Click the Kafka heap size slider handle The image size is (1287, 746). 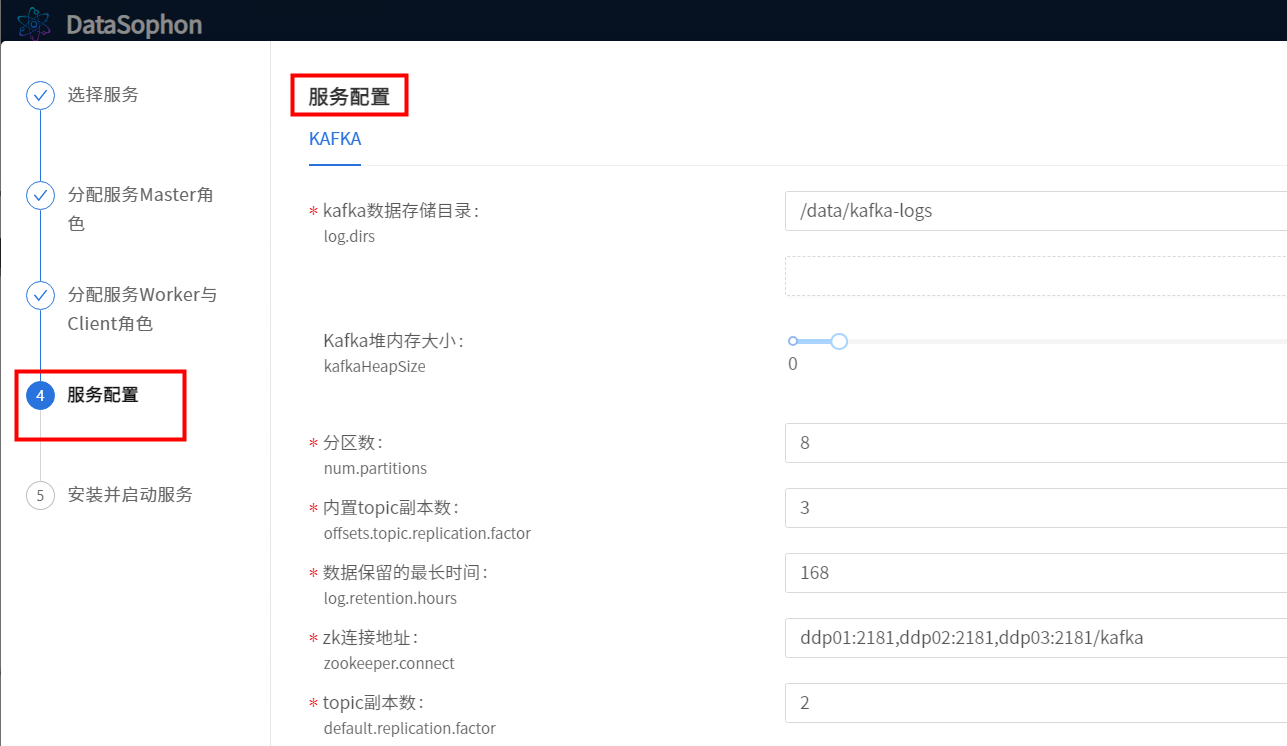coord(839,342)
